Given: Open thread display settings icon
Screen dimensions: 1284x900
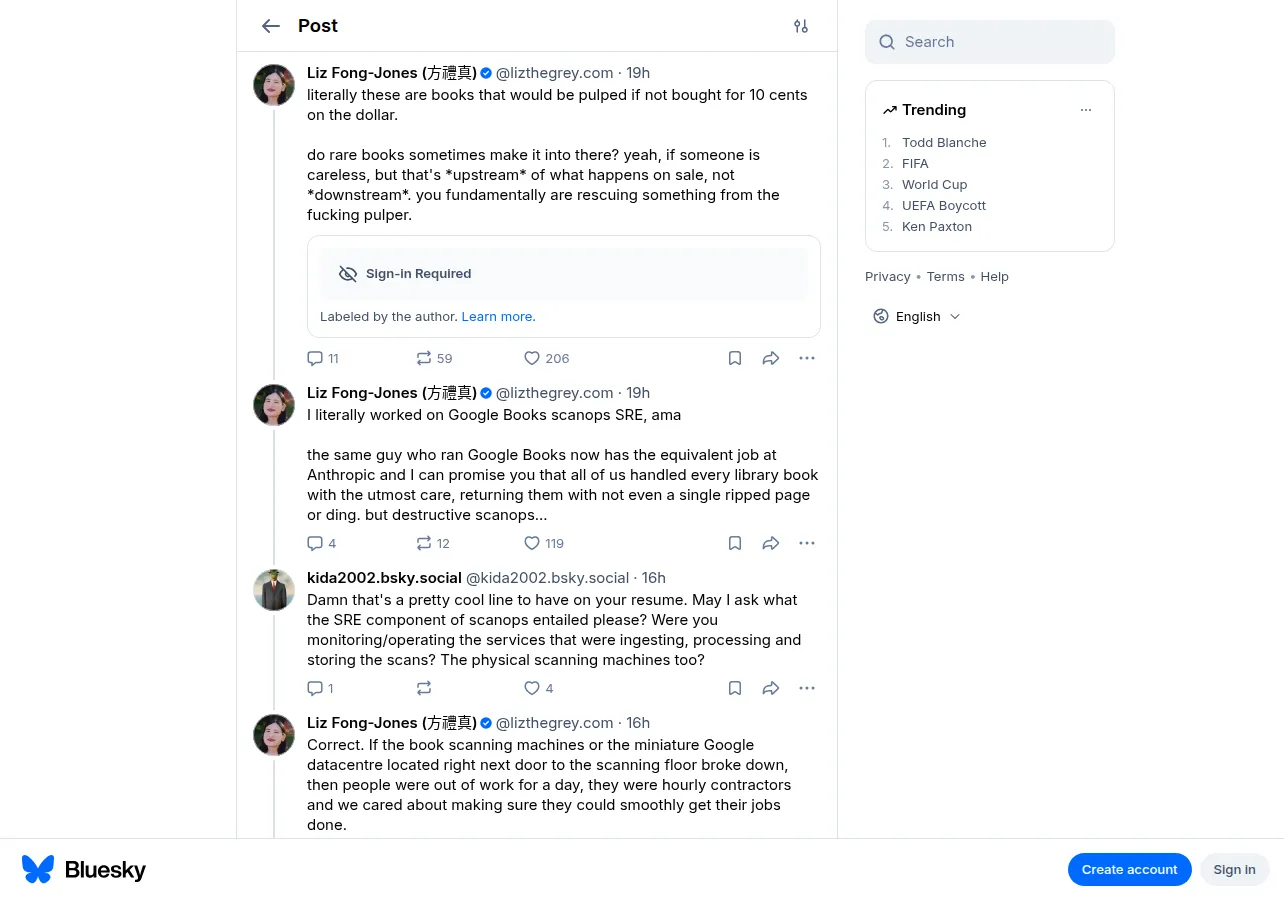Looking at the screenshot, I should [801, 26].
